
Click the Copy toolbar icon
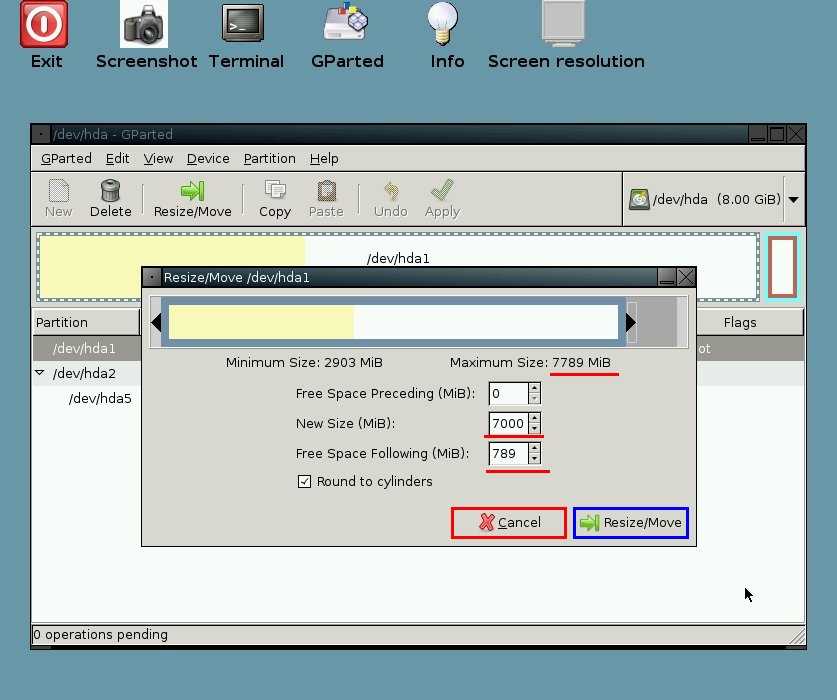(x=275, y=198)
